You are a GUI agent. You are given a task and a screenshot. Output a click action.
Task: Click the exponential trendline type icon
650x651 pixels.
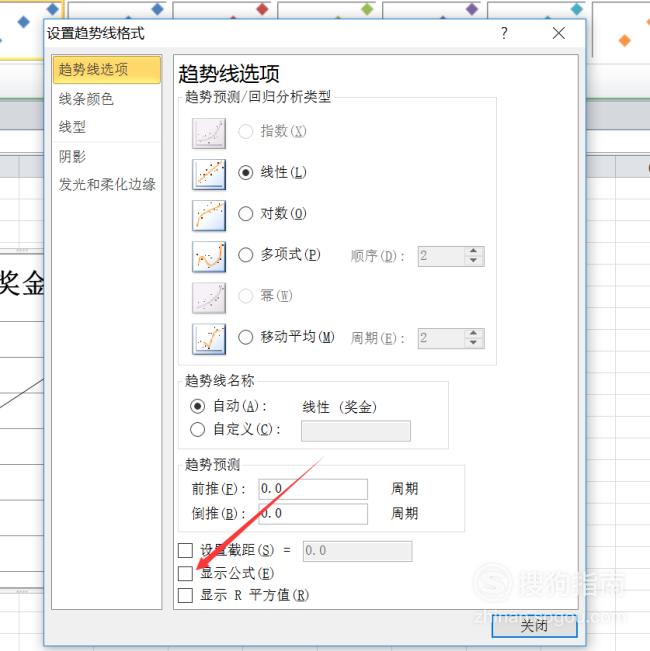[x=209, y=133]
